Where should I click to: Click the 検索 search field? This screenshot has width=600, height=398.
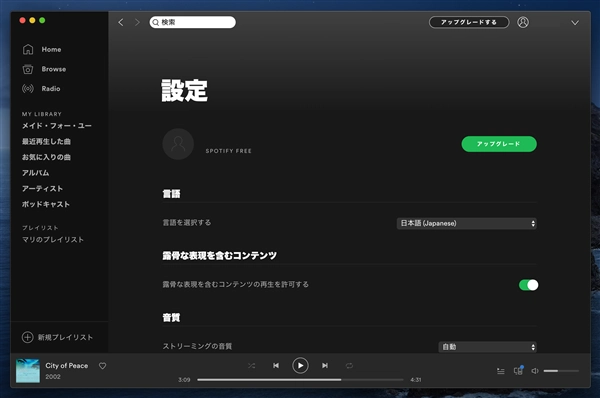(x=192, y=22)
